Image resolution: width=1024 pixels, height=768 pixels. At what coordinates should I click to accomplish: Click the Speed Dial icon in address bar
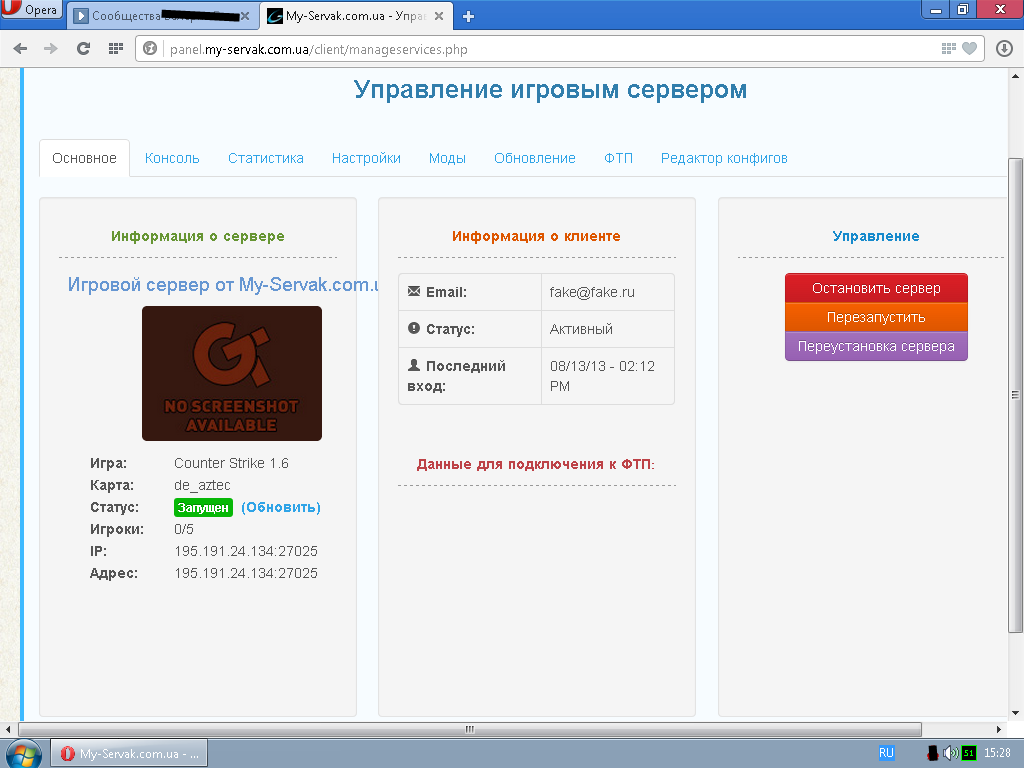point(948,48)
